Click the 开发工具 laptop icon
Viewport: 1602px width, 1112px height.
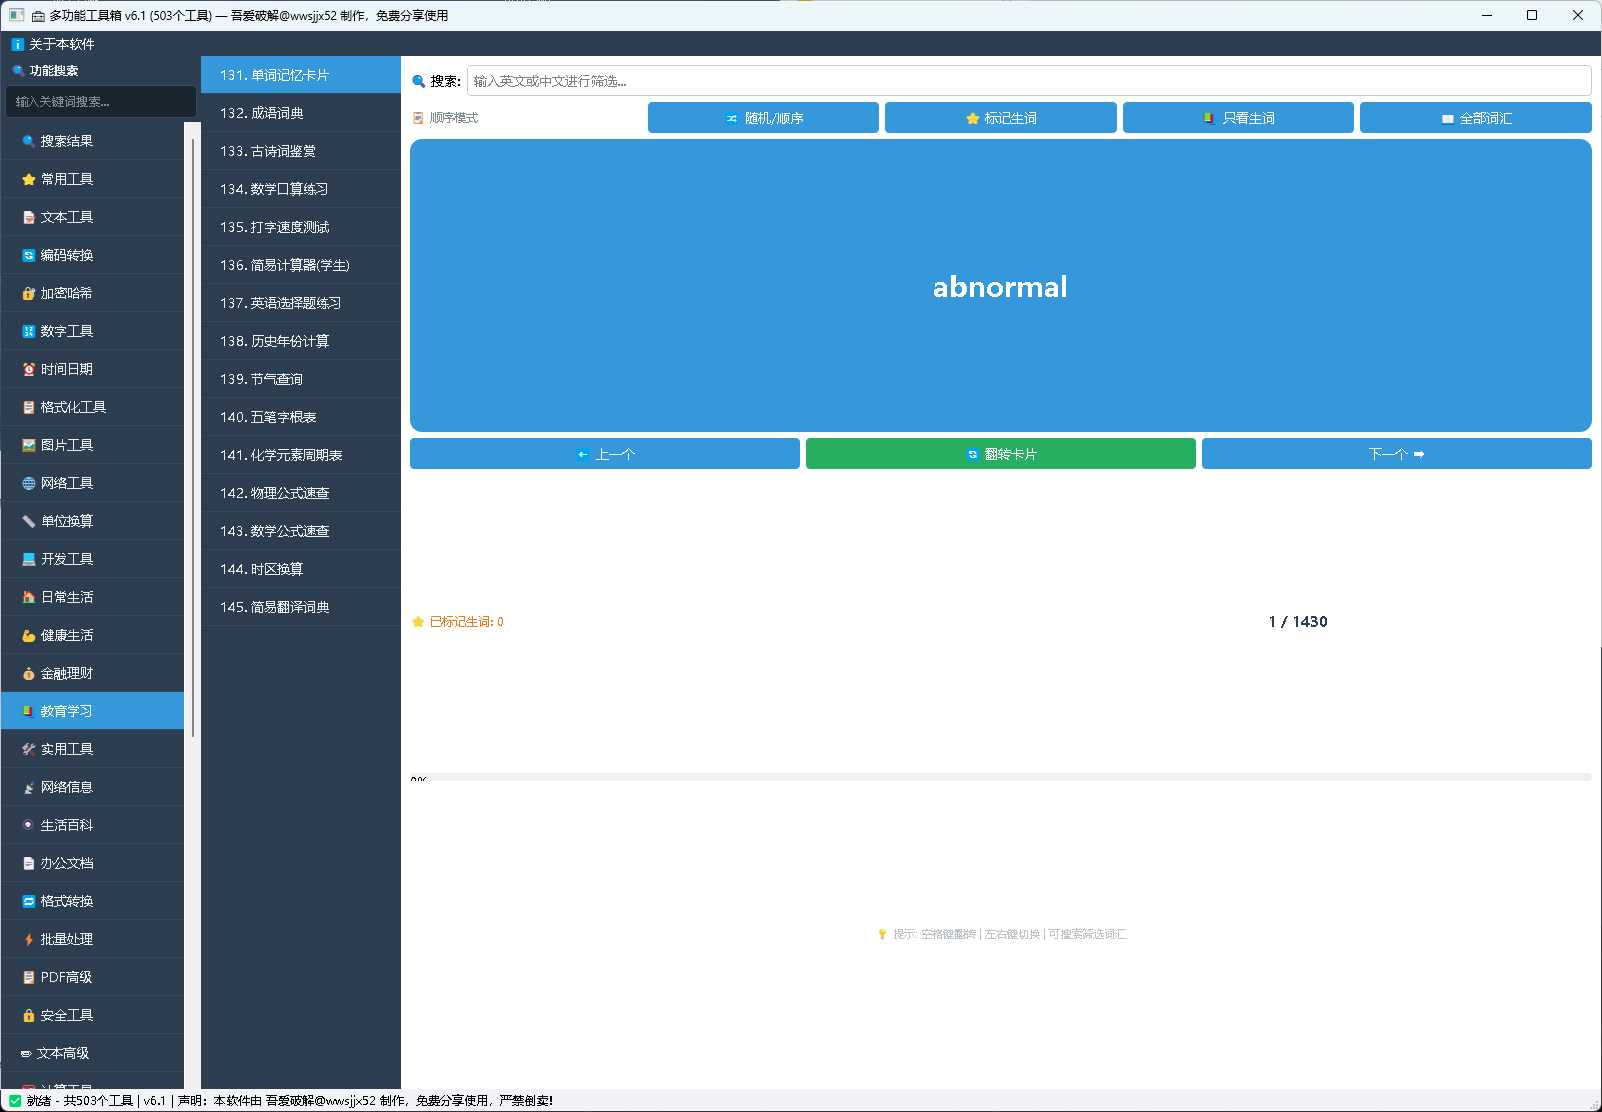pos(29,559)
